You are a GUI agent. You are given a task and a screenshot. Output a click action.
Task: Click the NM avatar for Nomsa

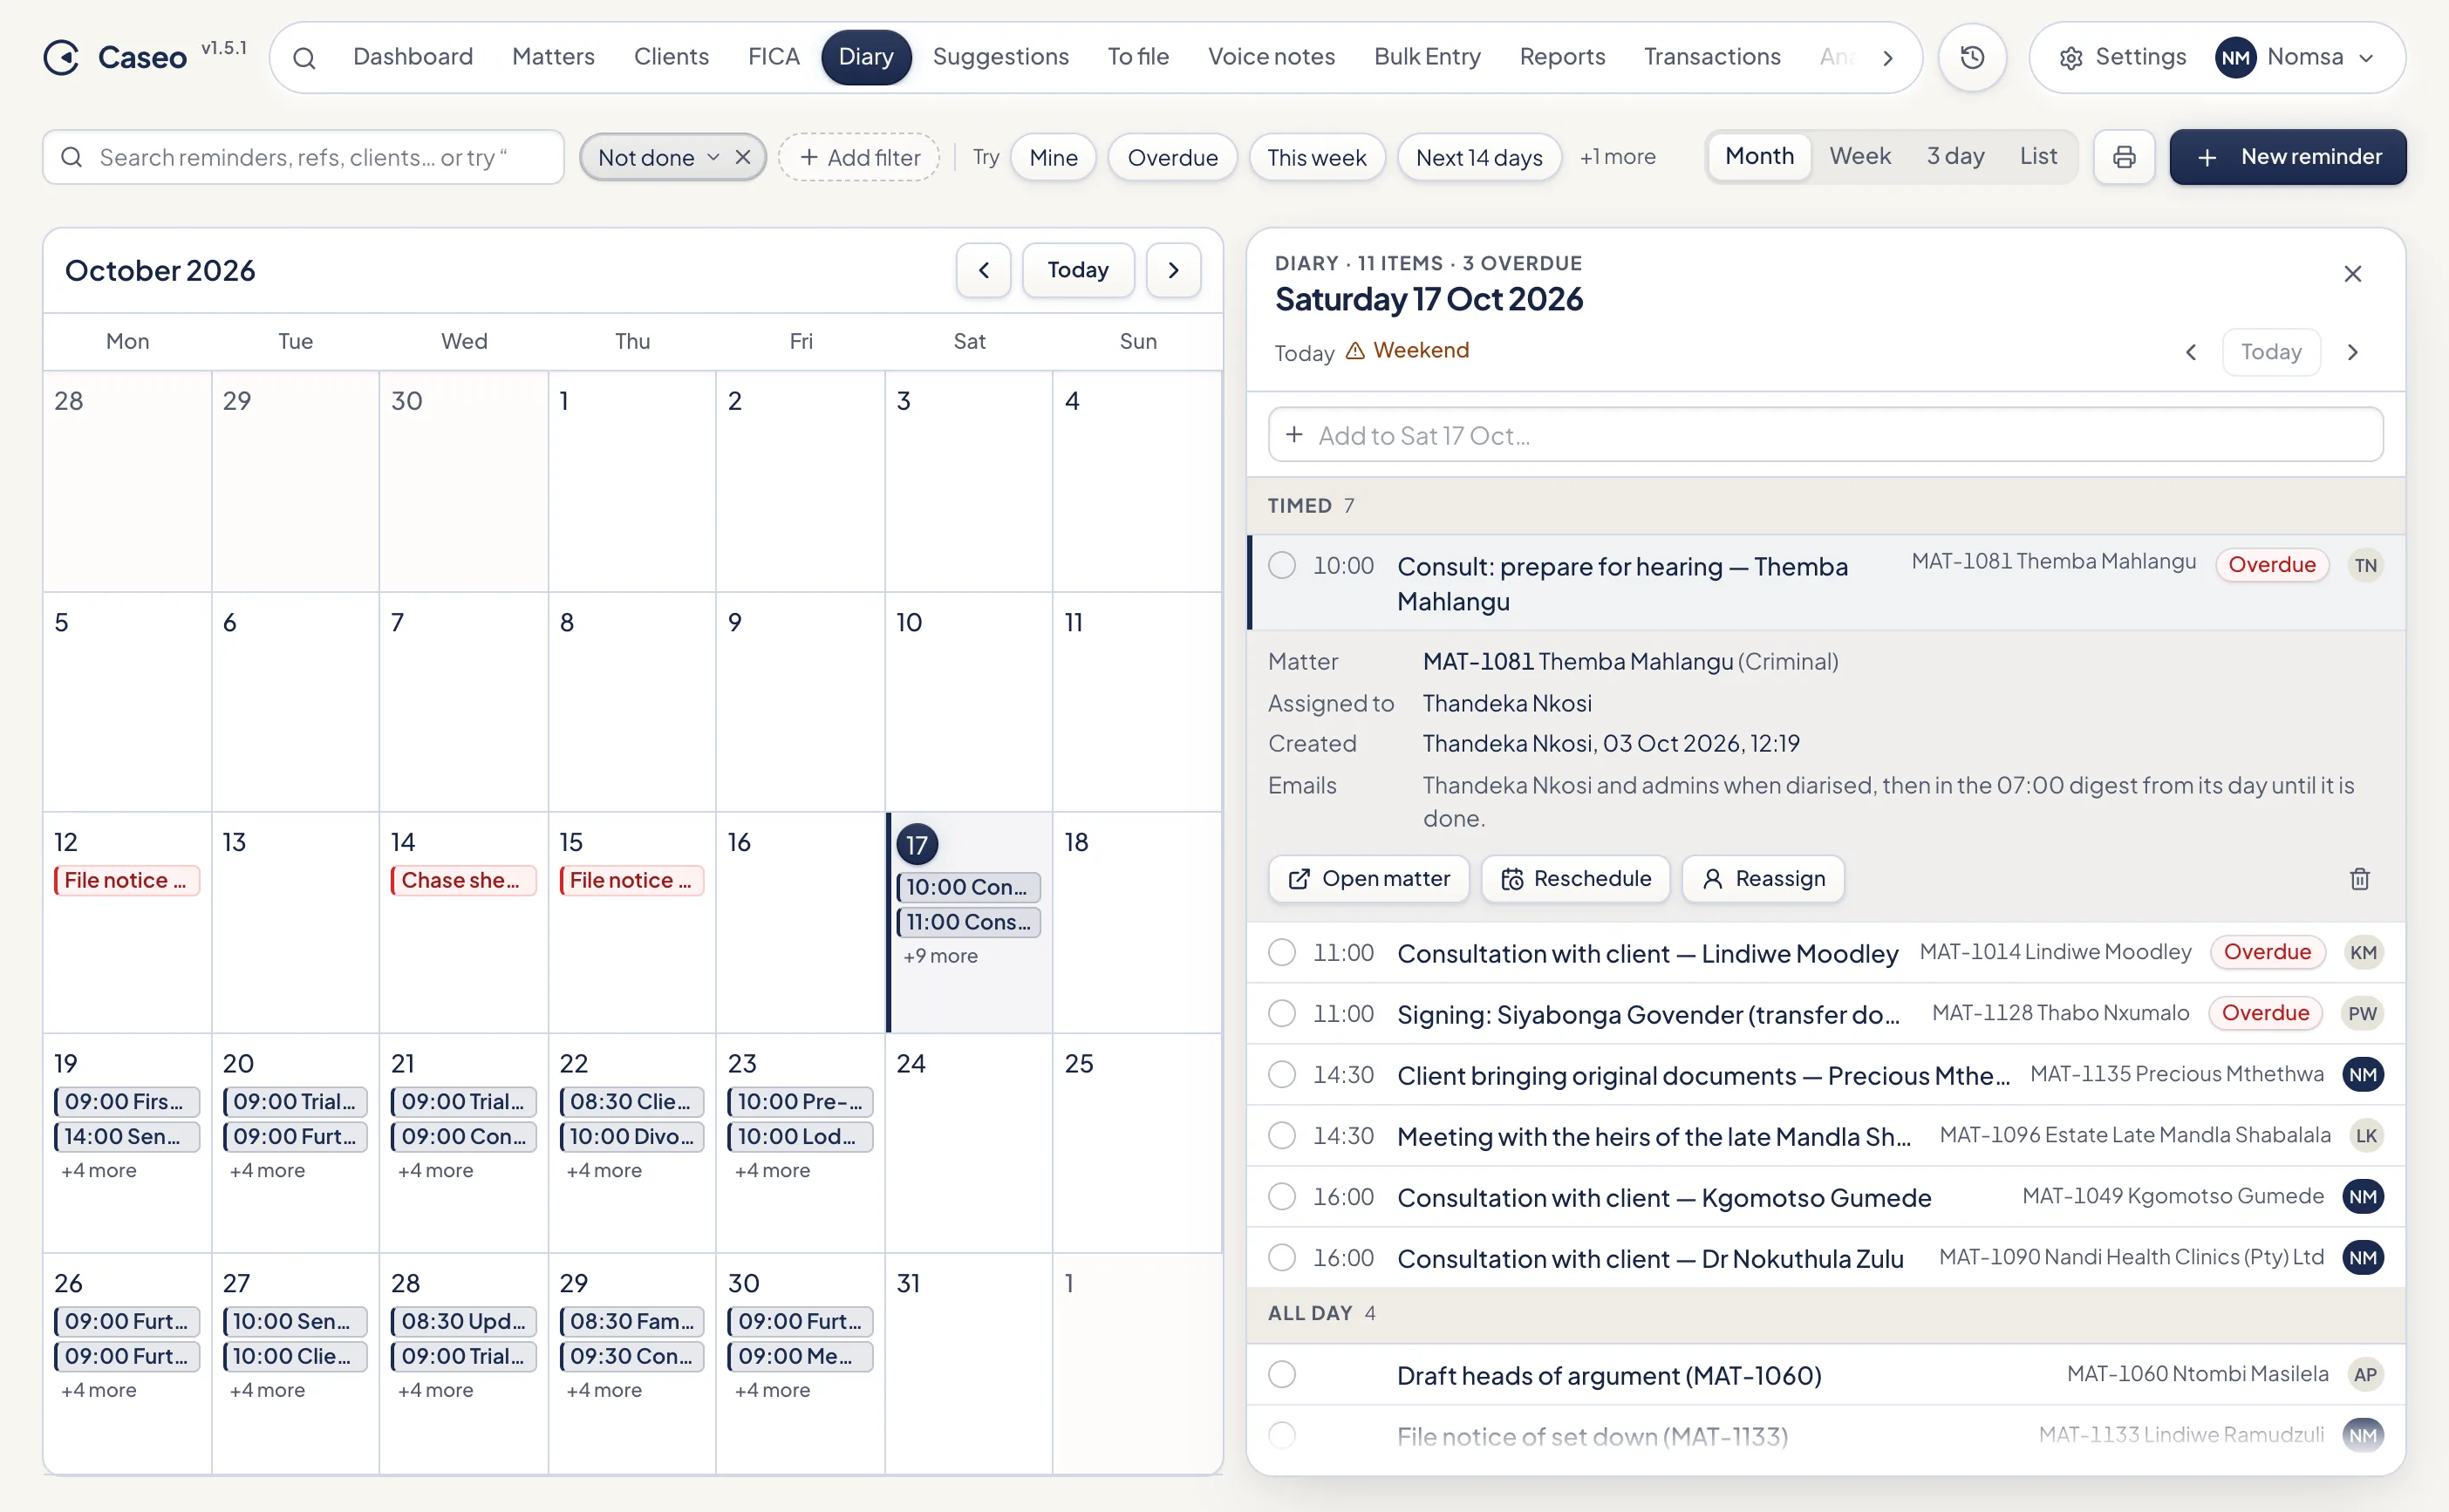tap(2235, 57)
